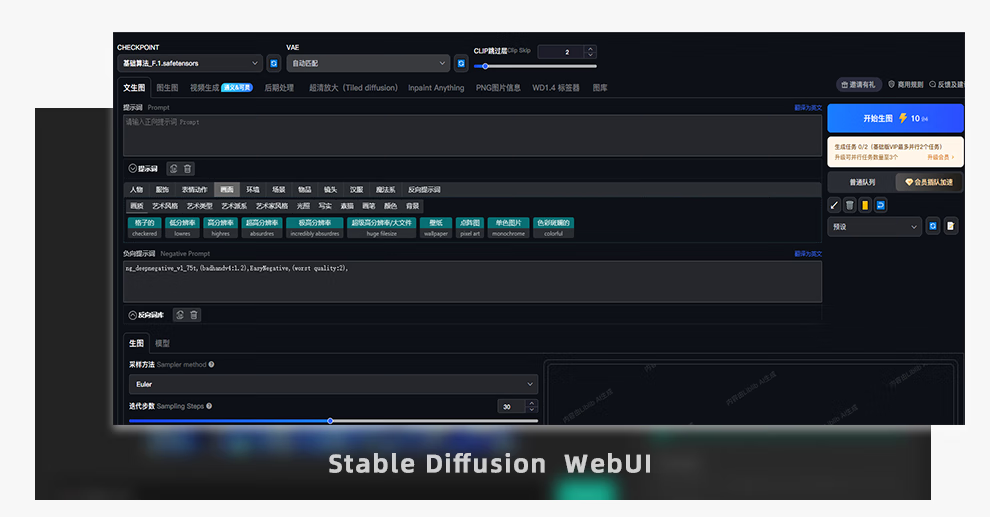
Task: Click the Negative Prompt text box
Action: [472, 282]
